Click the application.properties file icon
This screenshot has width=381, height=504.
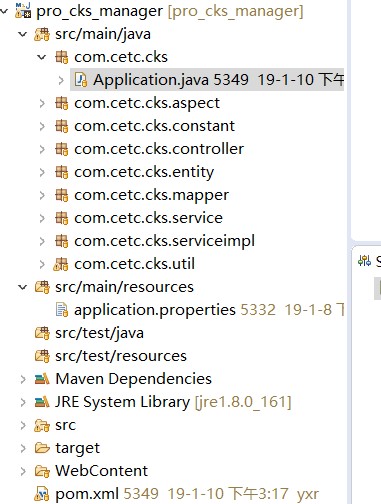pos(62,310)
